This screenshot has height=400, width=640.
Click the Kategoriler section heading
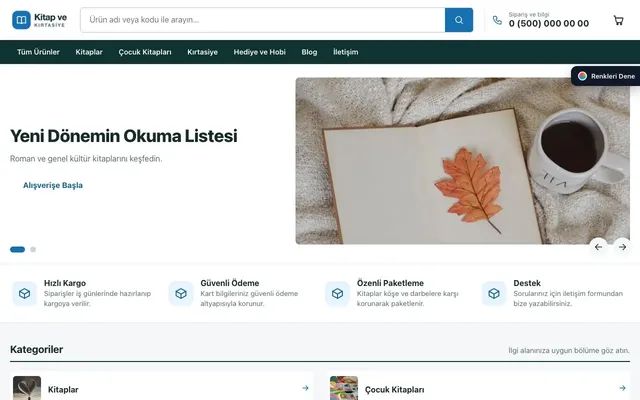point(36,349)
